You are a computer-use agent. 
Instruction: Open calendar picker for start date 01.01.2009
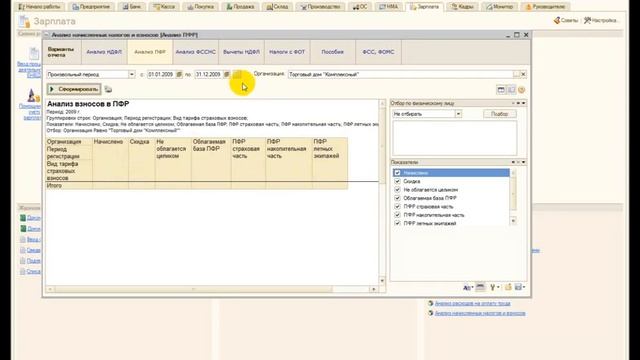[179, 75]
